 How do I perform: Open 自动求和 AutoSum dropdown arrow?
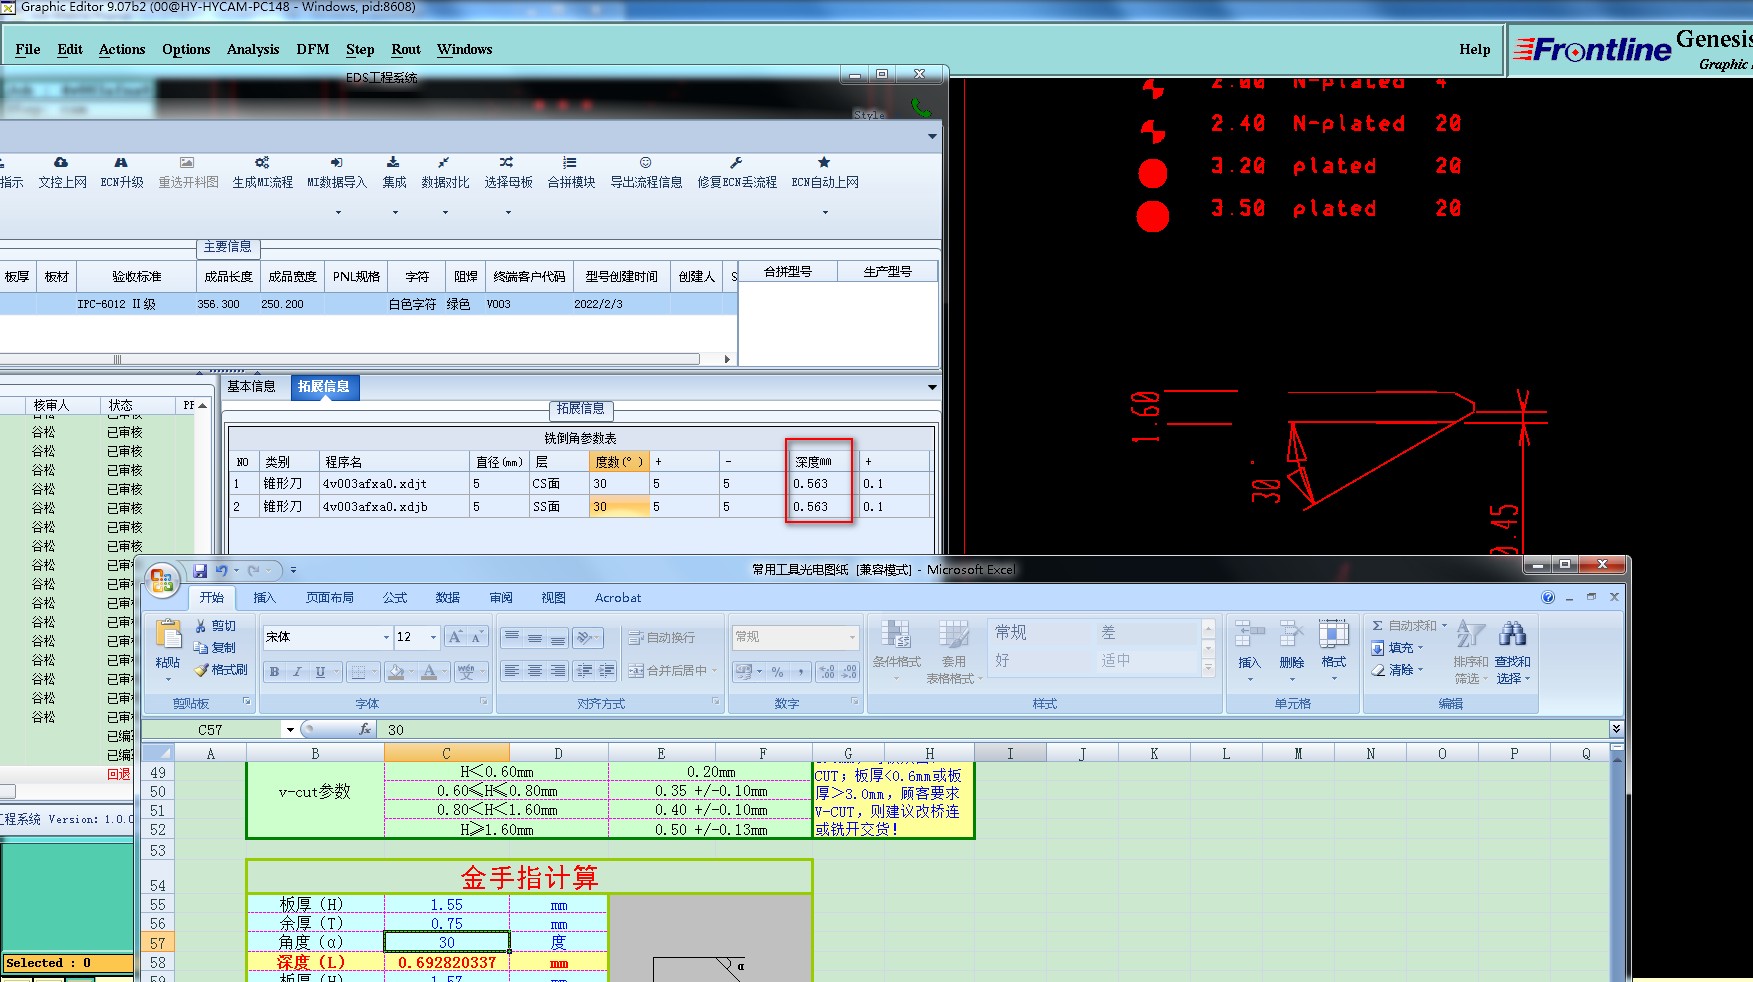click(1444, 626)
